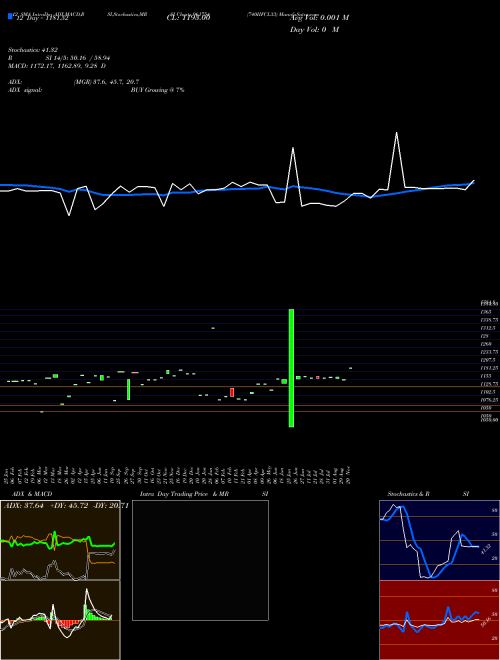Viewport: 500px width, 660px height.
Task: Select the 'CL: 1193.60' closing price text
Action: coord(191,18)
